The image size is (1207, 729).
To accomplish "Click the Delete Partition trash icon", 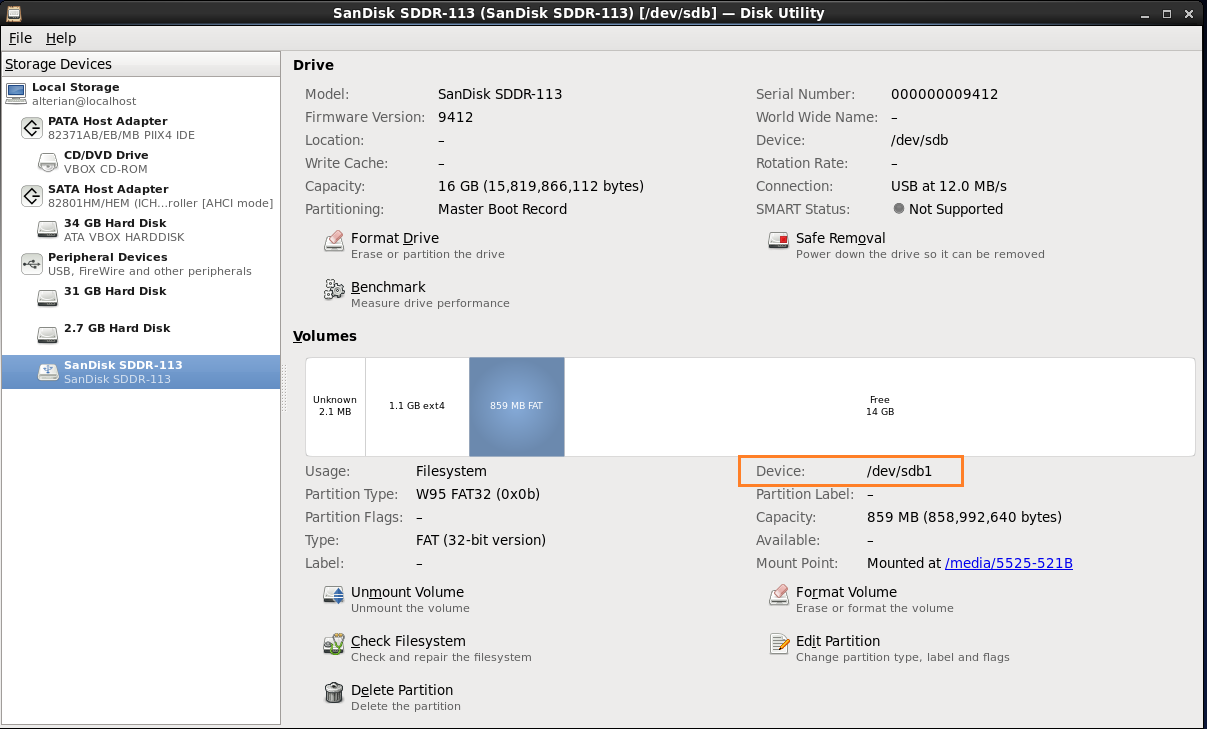I will [334, 693].
